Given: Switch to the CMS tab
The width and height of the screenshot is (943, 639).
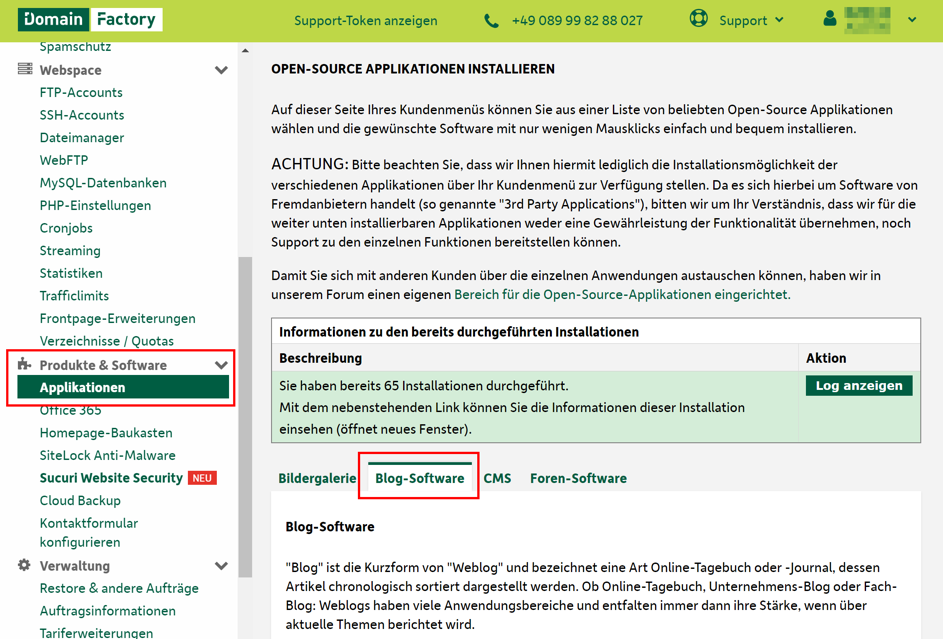Looking at the screenshot, I should (x=497, y=478).
